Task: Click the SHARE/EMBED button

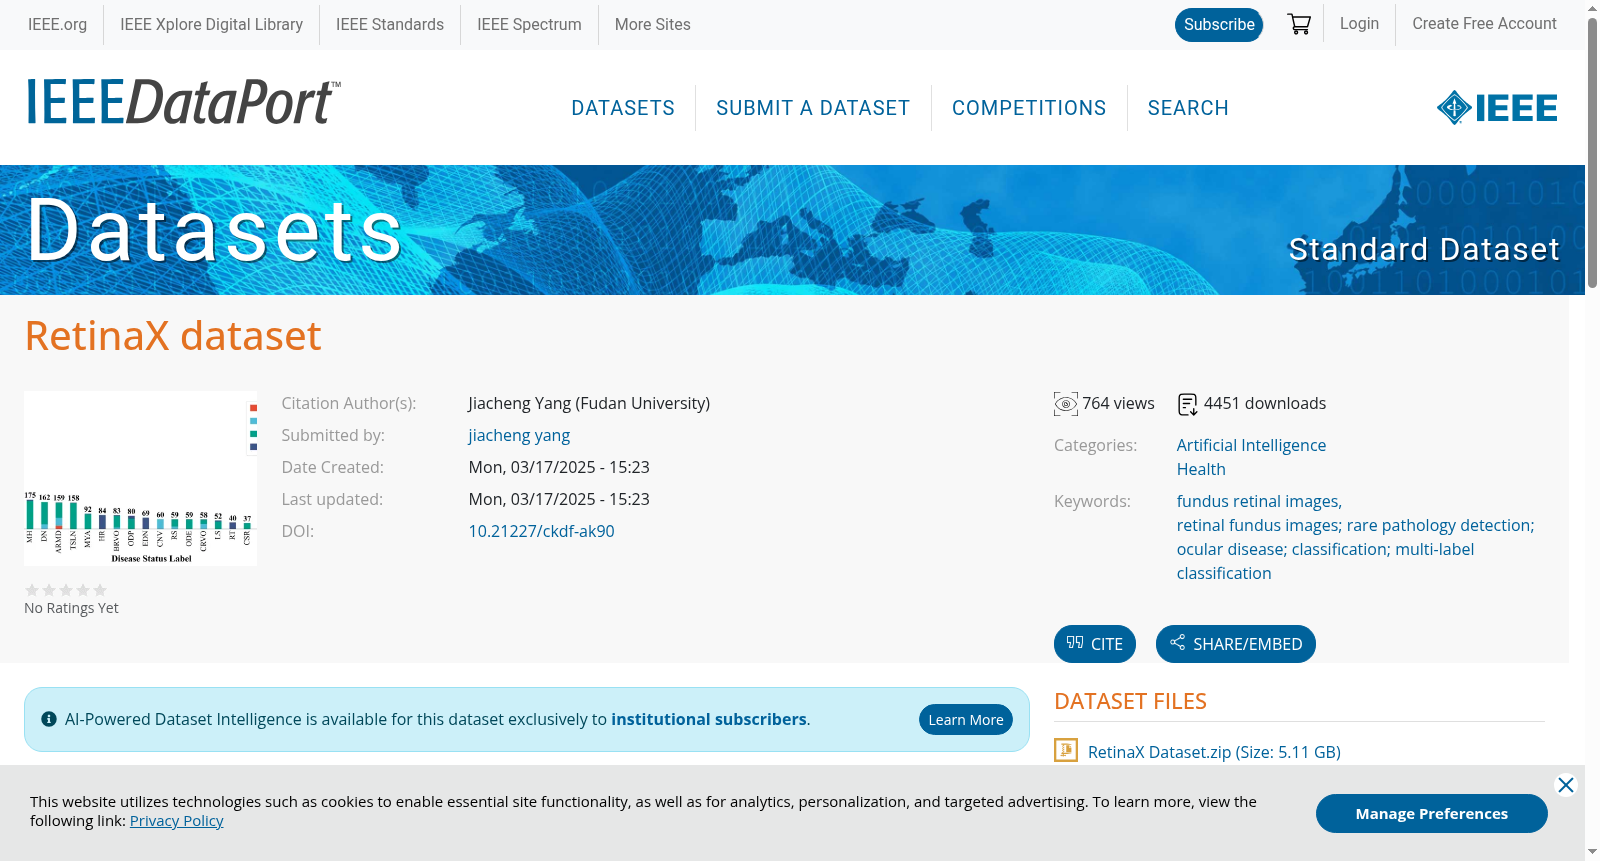Action: [x=1236, y=644]
